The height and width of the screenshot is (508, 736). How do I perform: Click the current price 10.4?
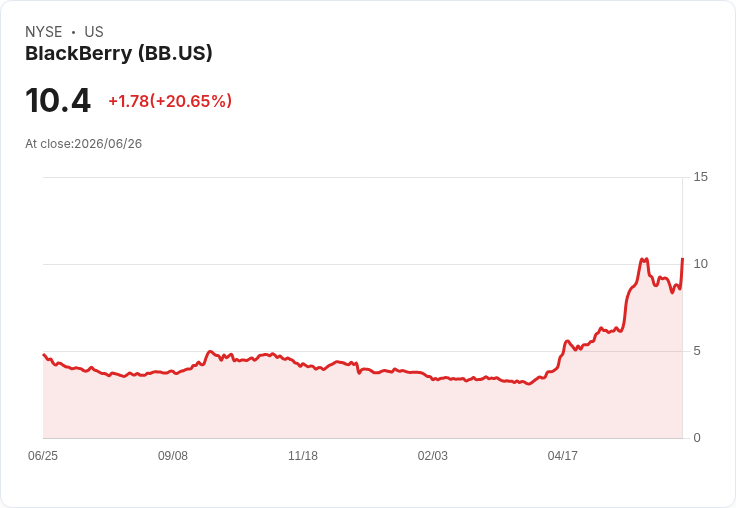(x=58, y=100)
